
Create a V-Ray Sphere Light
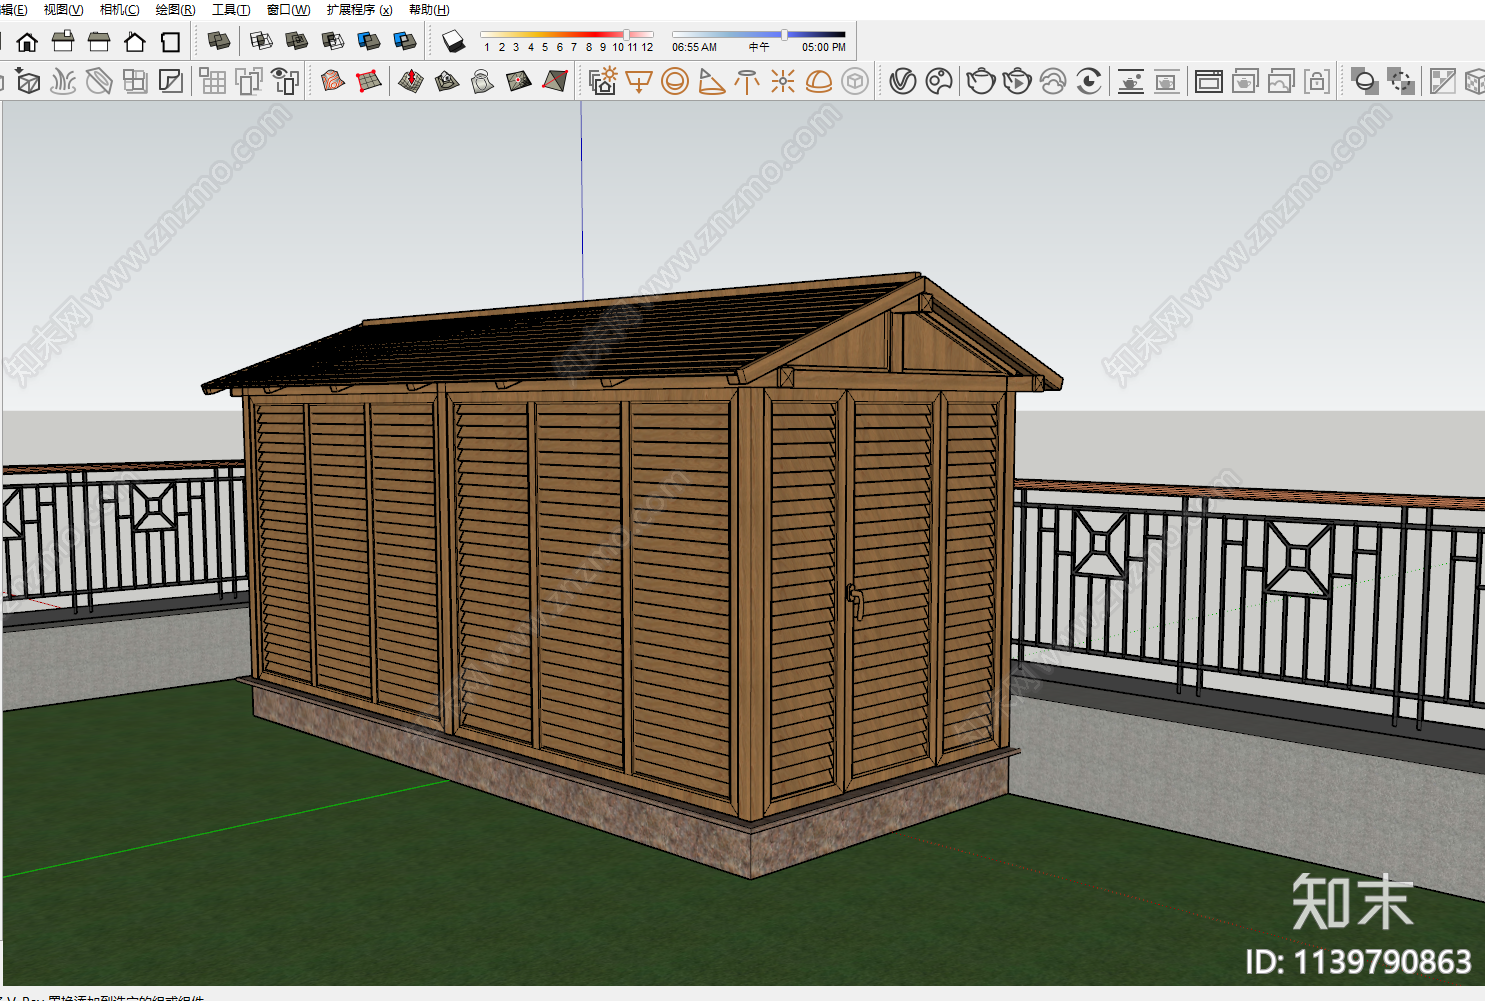(675, 81)
